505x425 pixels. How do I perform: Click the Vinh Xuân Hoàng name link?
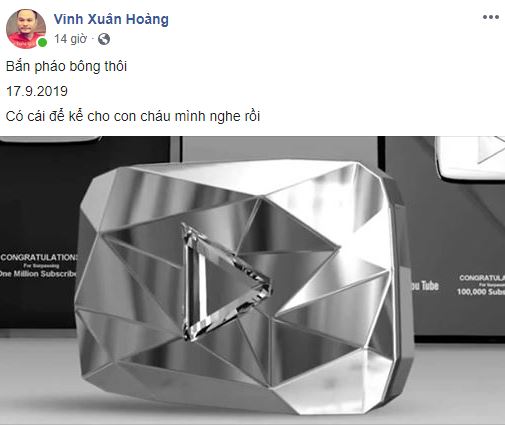[111, 19]
